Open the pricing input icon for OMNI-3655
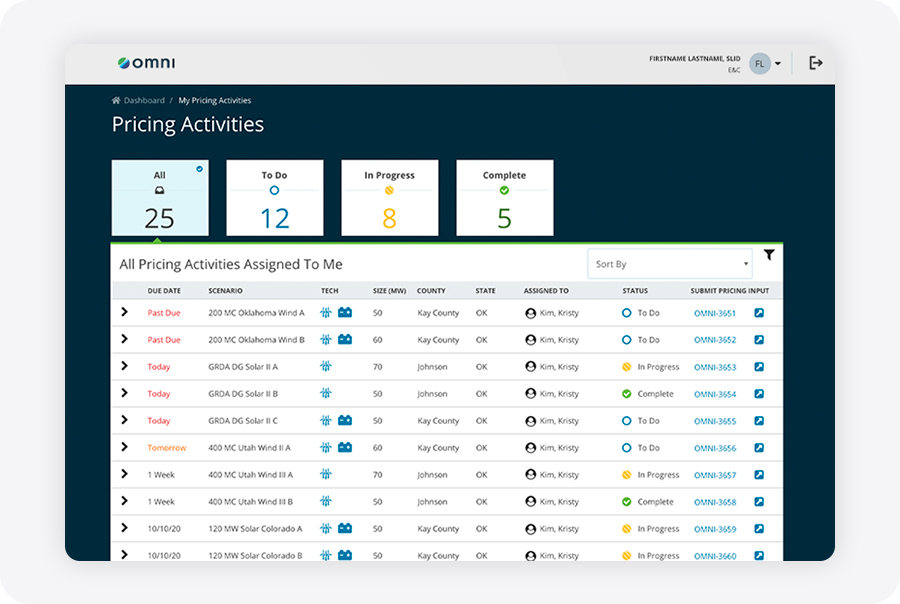The image size is (900, 604). (x=759, y=421)
